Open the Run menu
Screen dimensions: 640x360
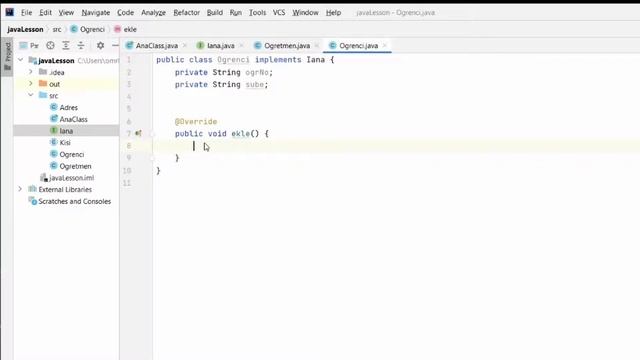pyautogui.click(x=236, y=13)
